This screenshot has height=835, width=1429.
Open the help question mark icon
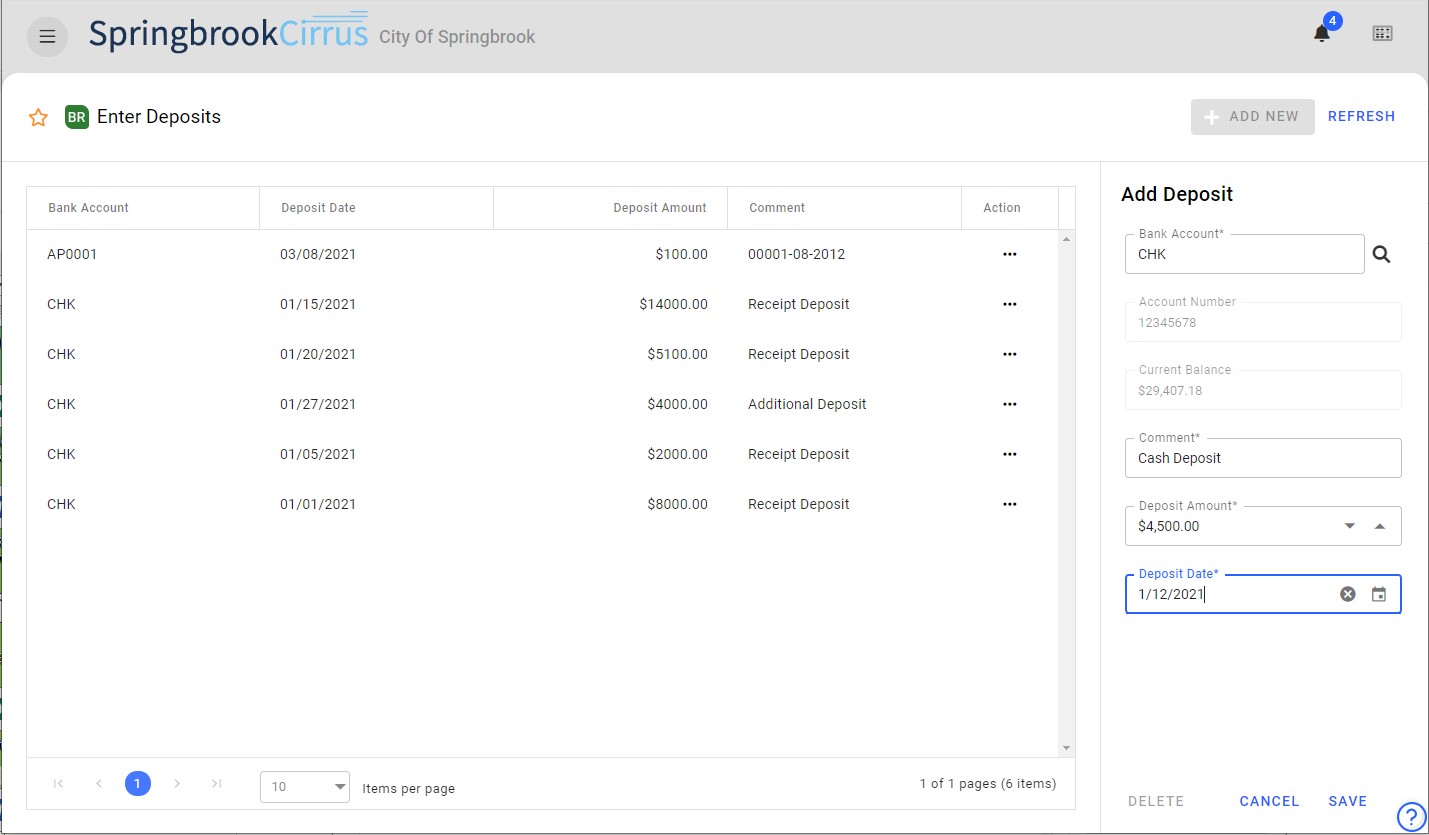pos(1410,816)
